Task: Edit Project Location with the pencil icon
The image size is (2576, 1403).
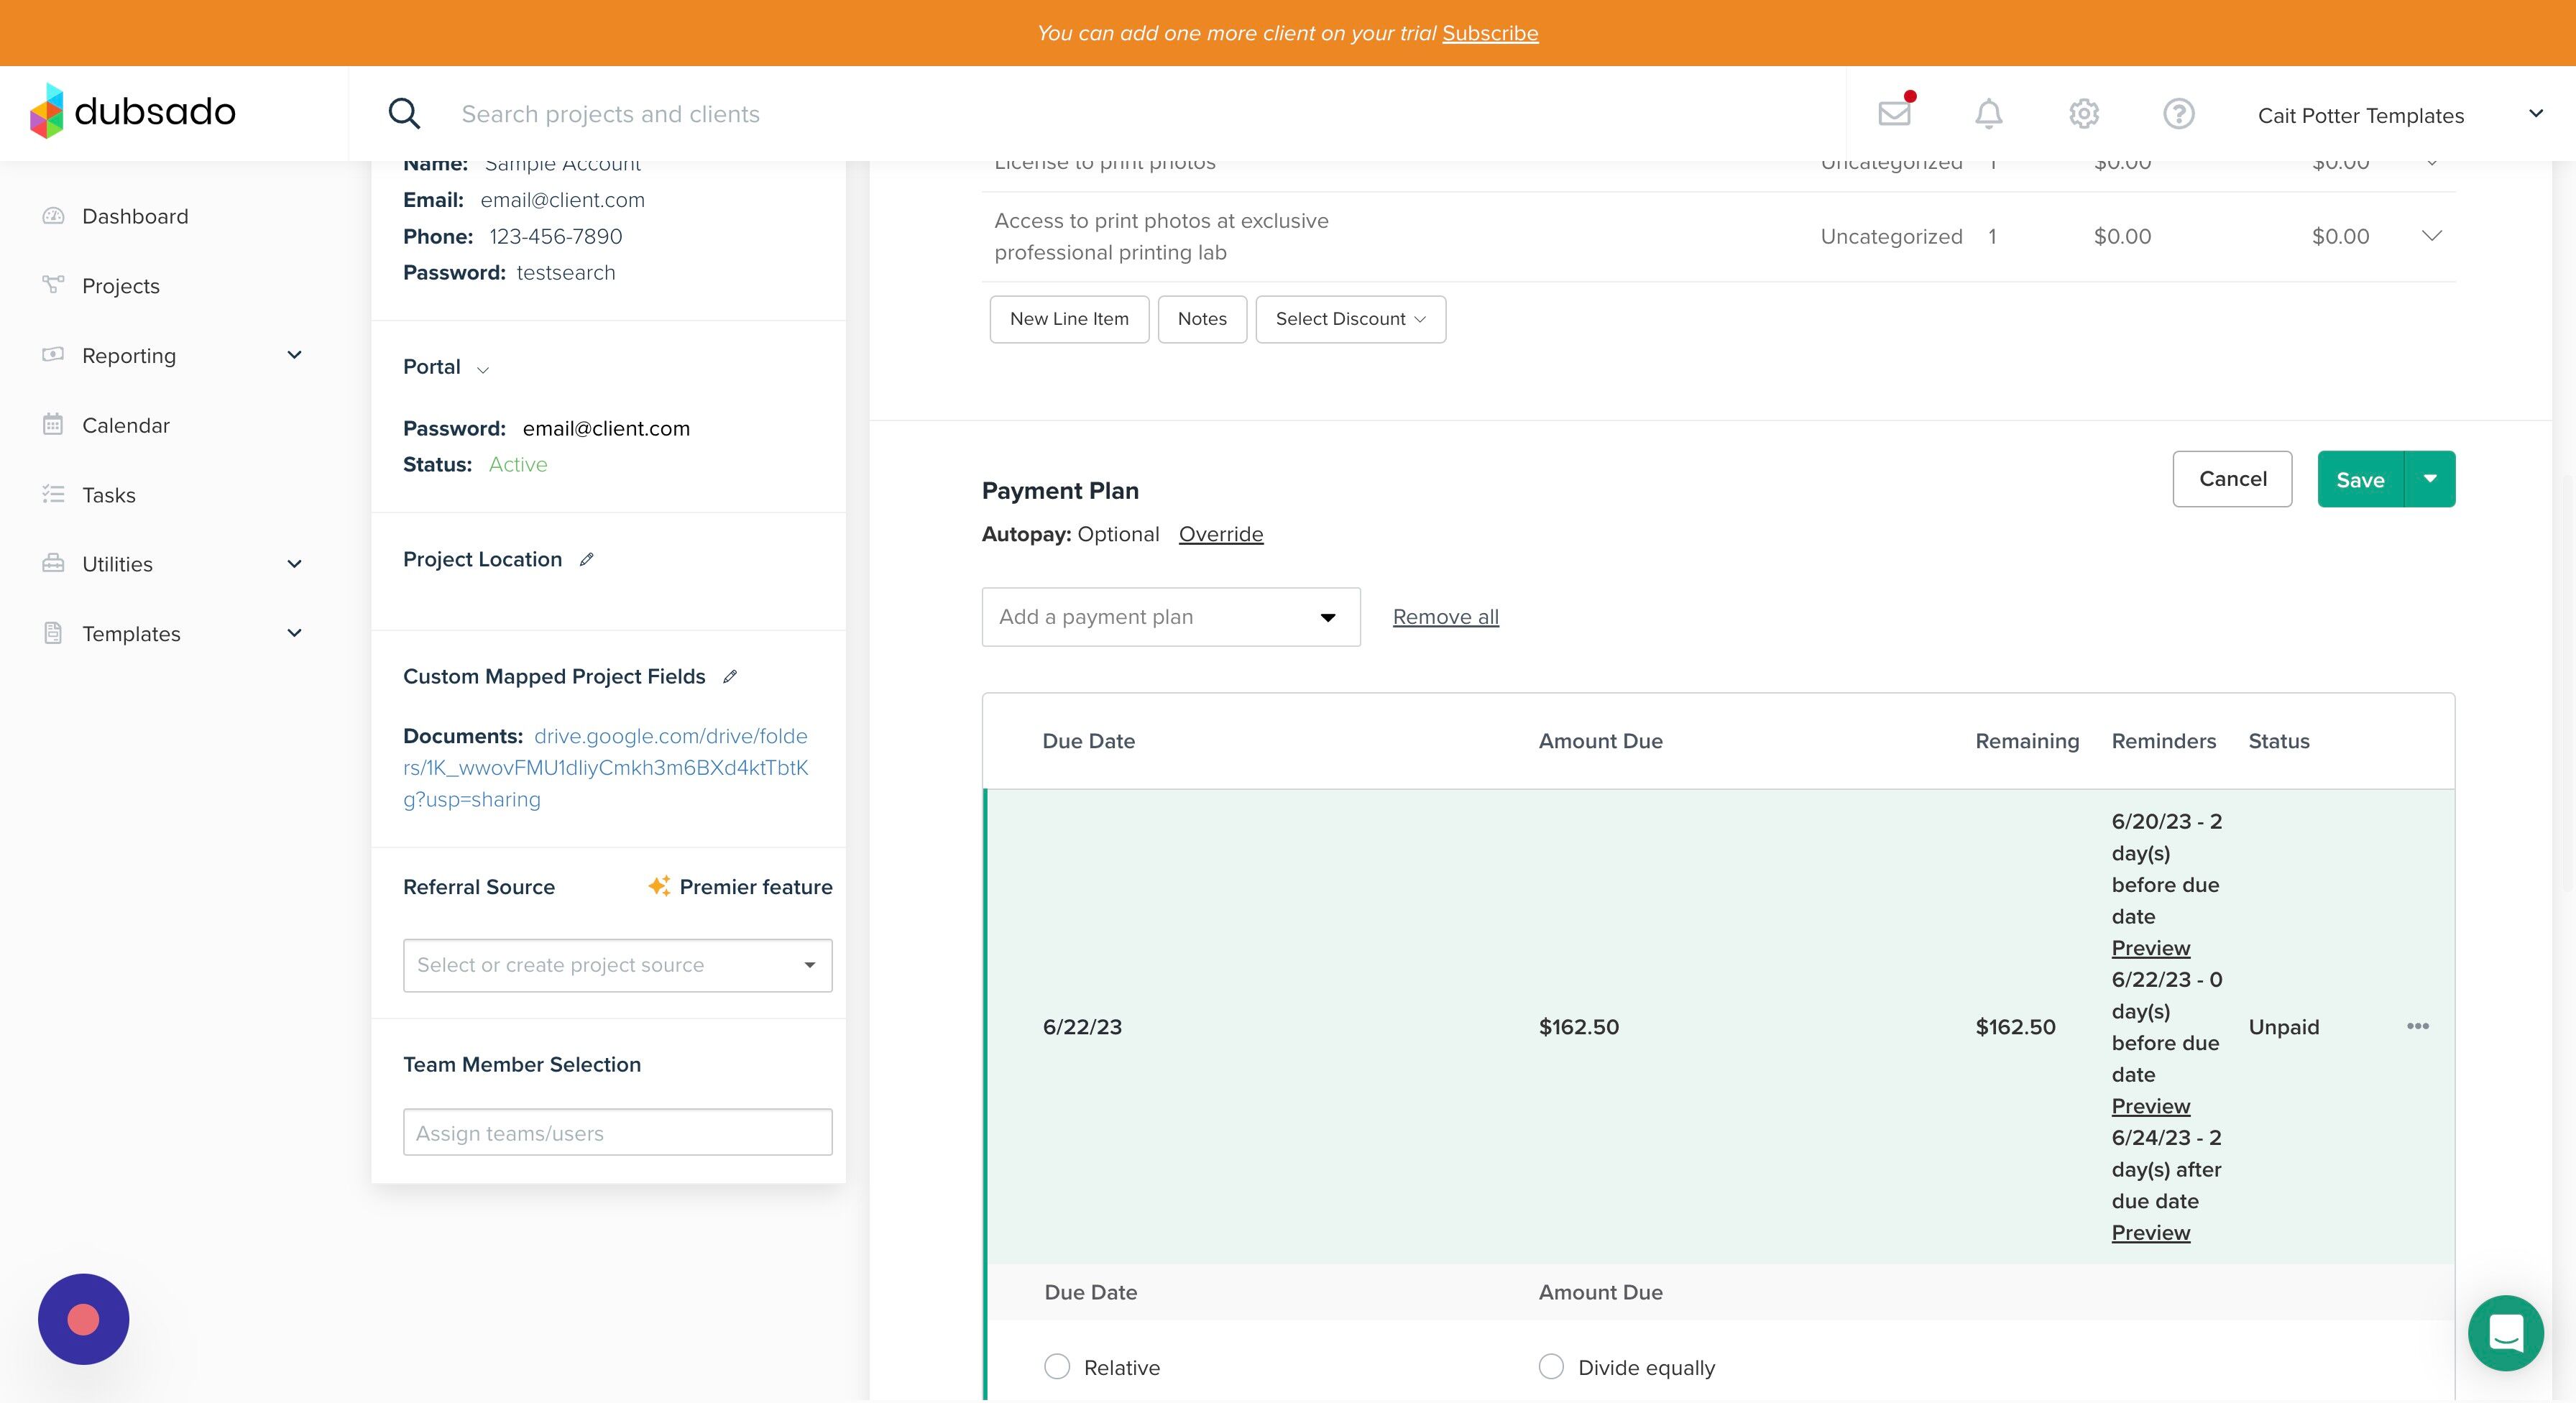Action: (x=587, y=560)
